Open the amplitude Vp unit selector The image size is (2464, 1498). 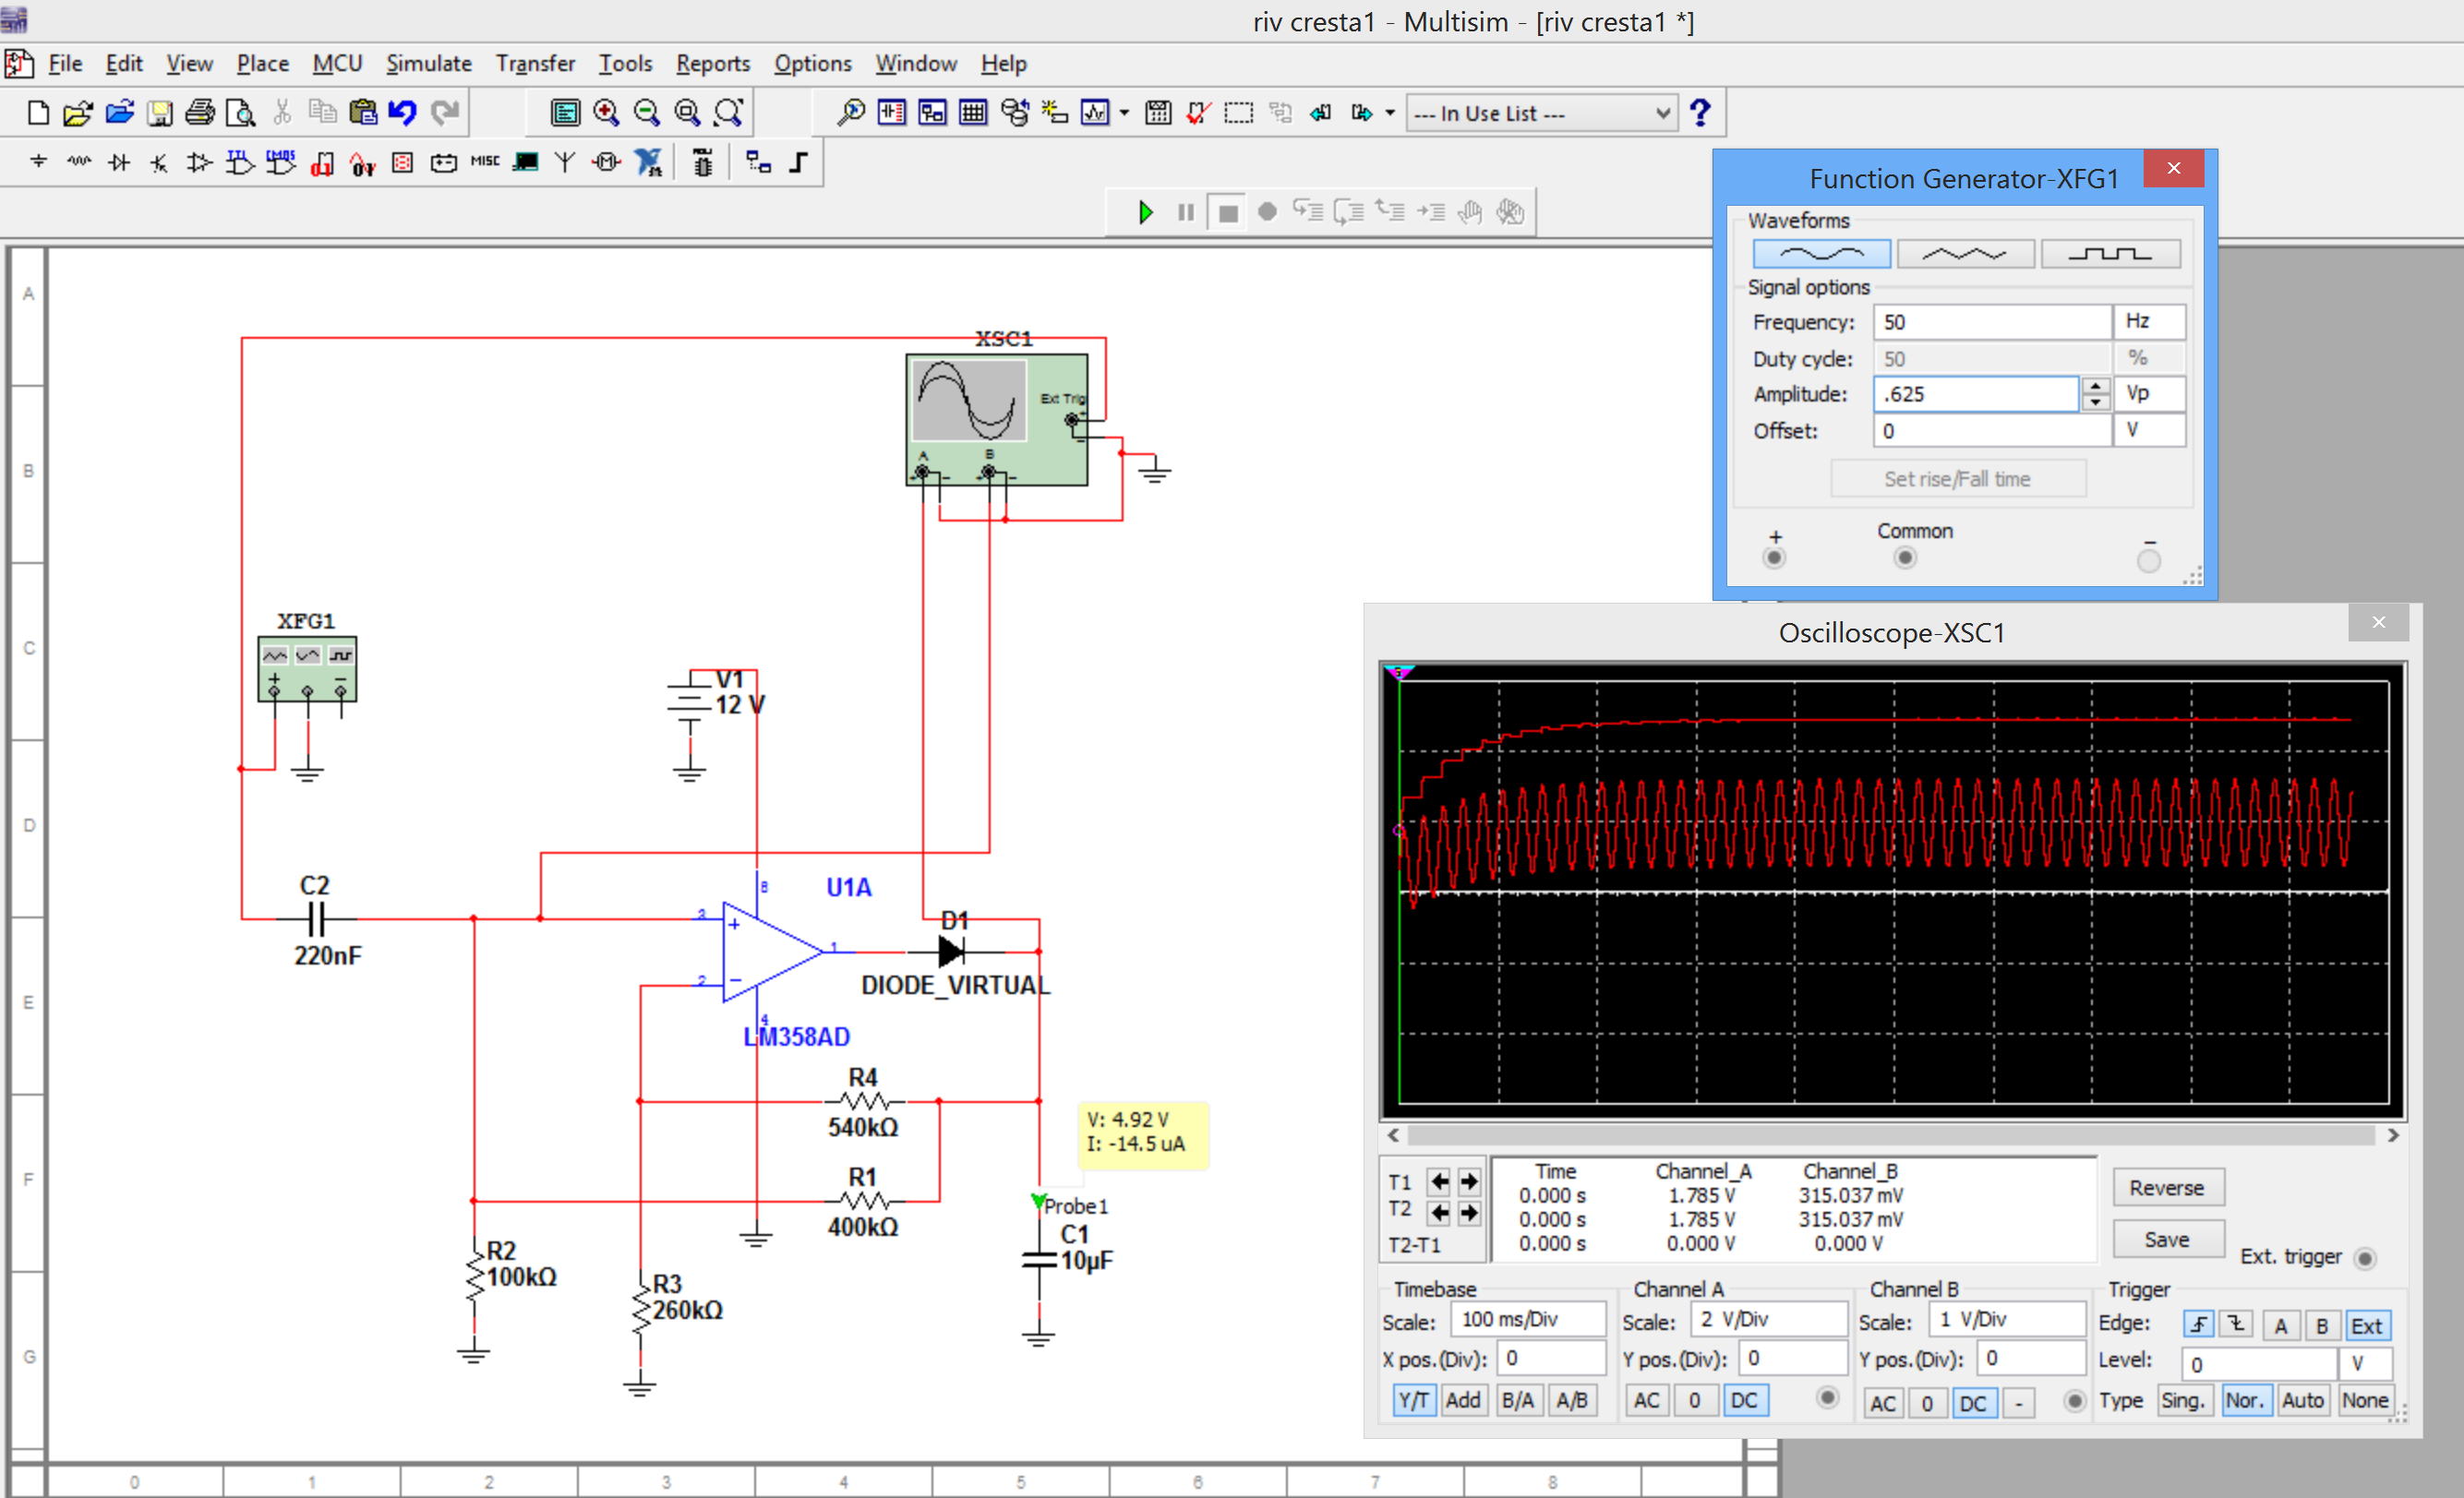2148,393
